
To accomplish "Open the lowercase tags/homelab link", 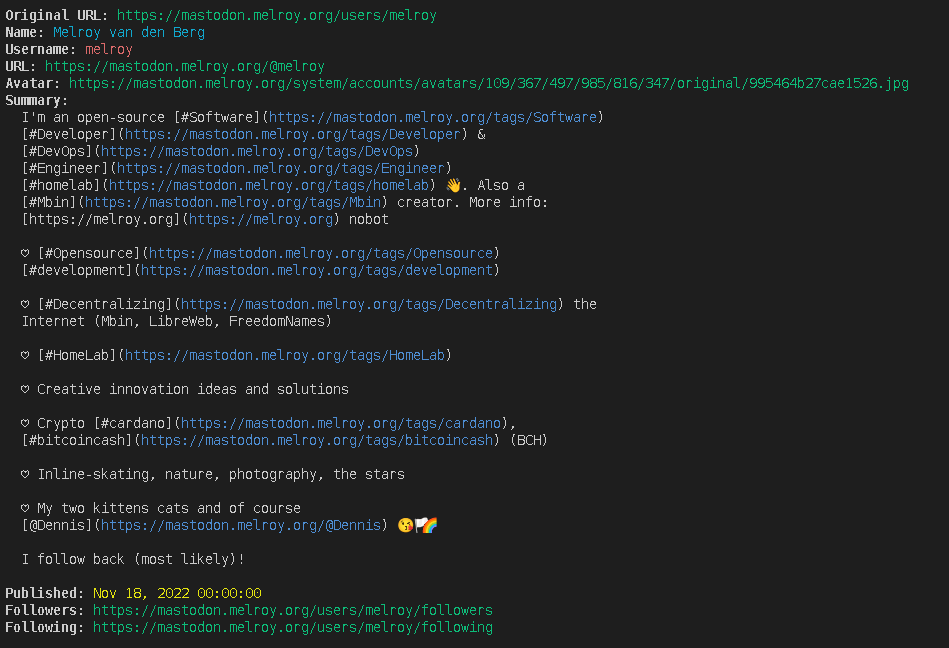I will [x=269, y=185].
